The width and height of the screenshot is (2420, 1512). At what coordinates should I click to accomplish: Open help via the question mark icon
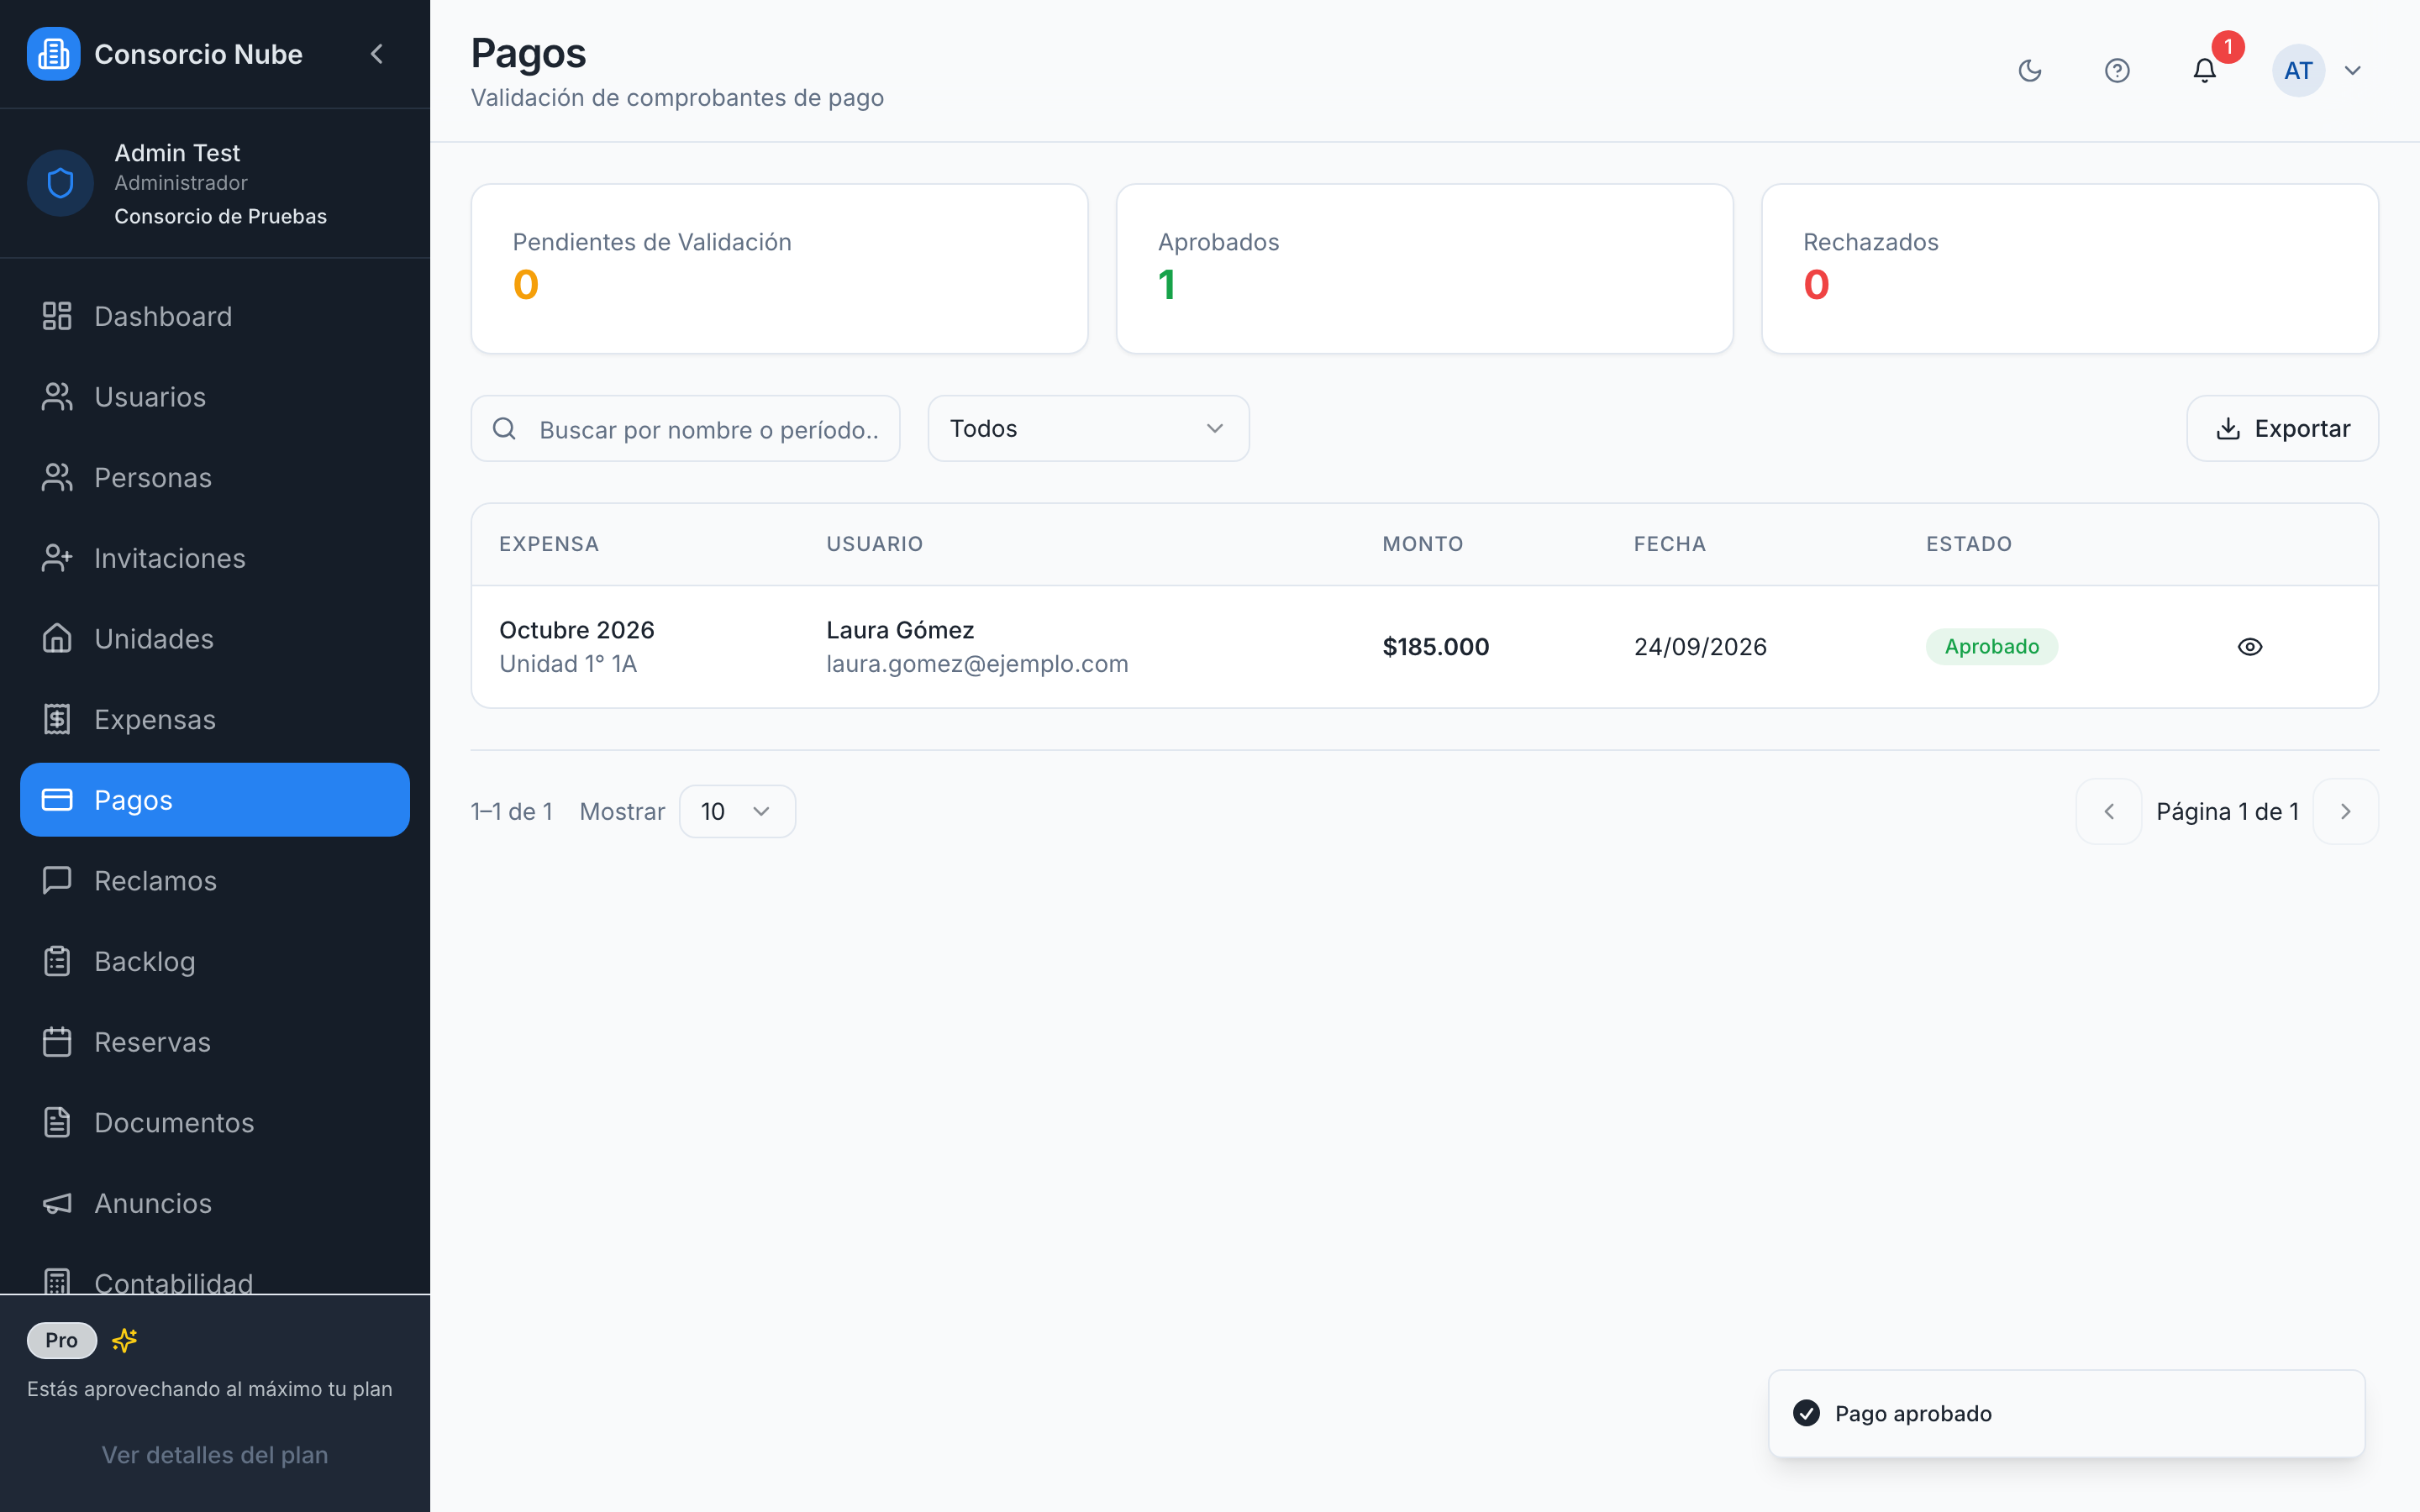2117,71
